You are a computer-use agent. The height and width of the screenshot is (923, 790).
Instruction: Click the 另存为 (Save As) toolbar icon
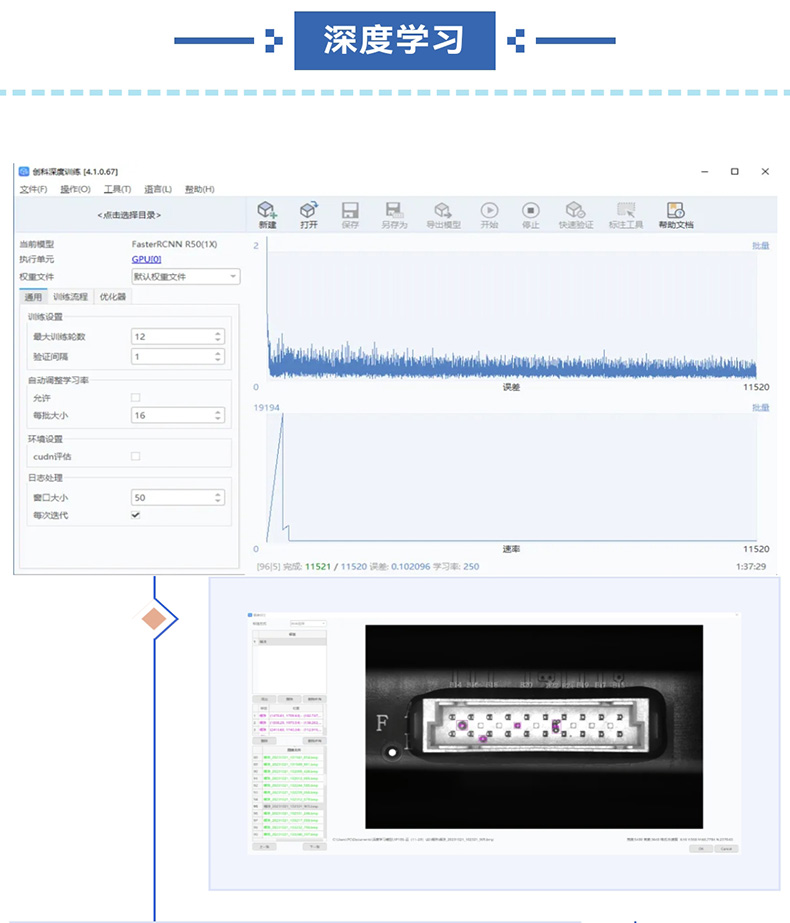point(394,215)
